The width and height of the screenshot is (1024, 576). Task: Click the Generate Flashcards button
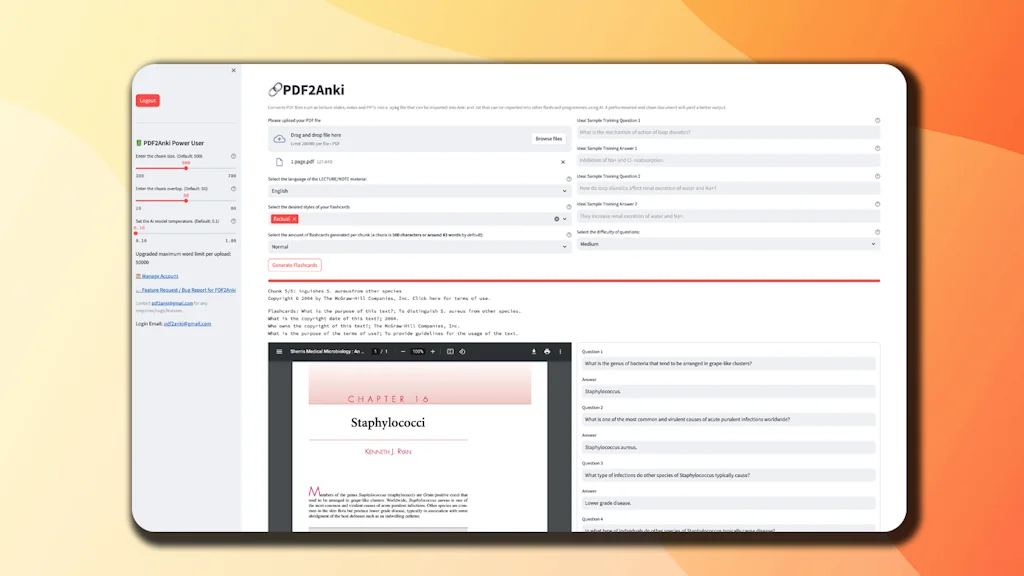pyautogui.click(x=295, y=265)
